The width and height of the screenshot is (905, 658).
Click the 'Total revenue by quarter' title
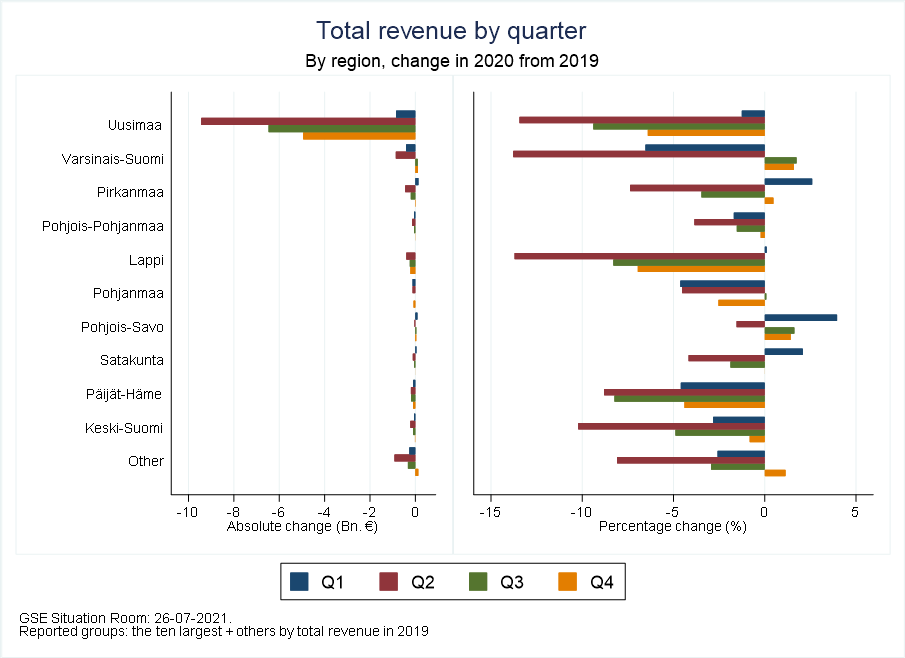451,30
